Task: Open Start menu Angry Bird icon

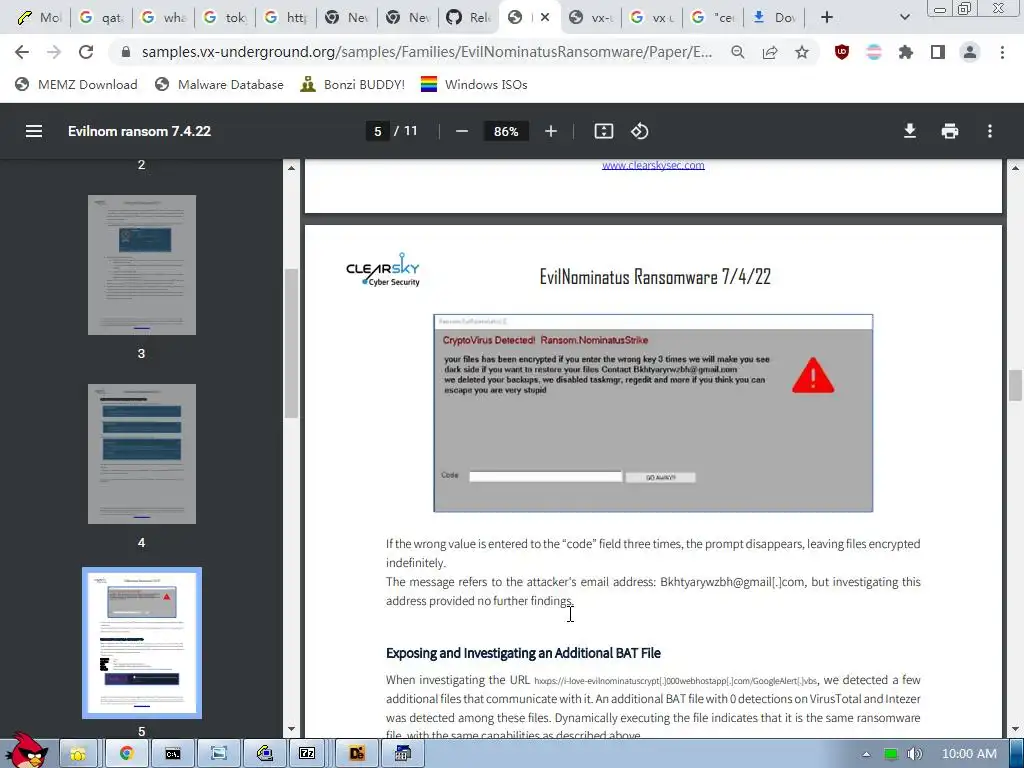Action: point(25,751)
